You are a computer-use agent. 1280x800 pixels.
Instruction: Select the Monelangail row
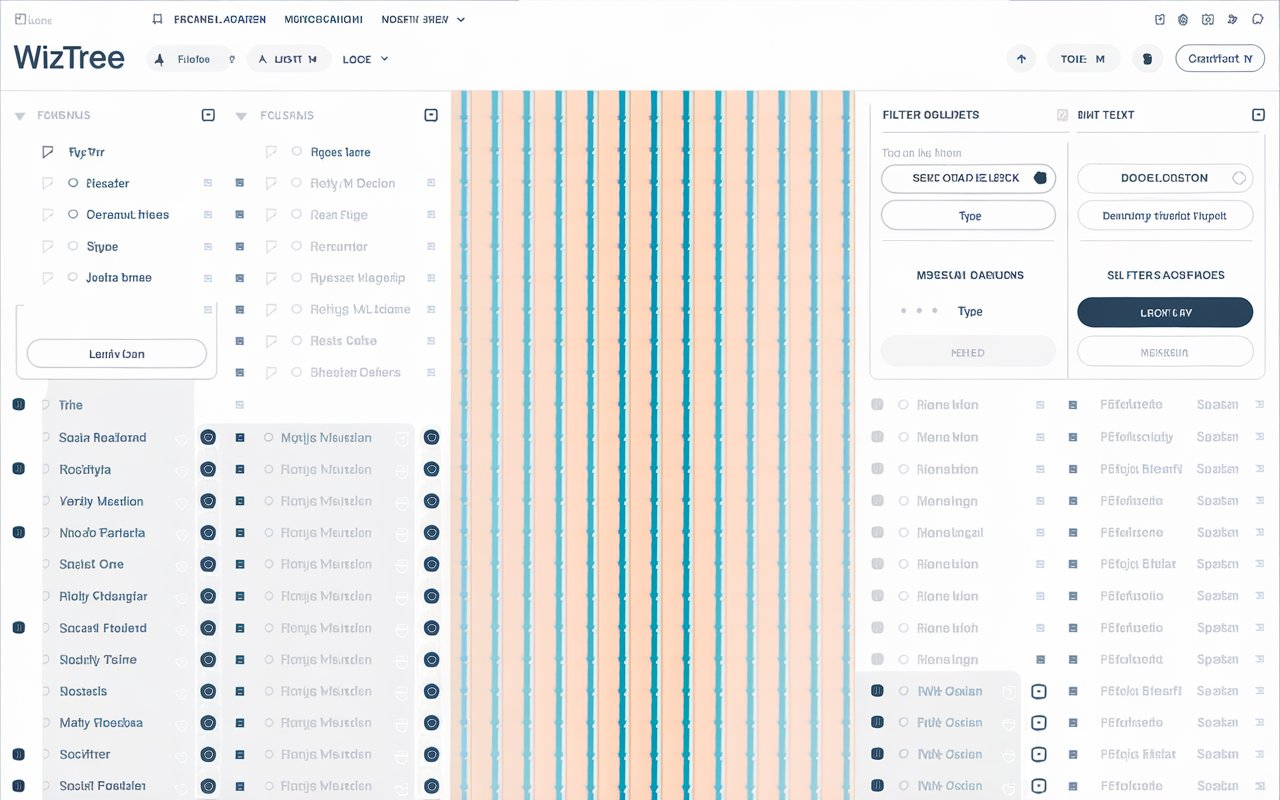[949, 532]
